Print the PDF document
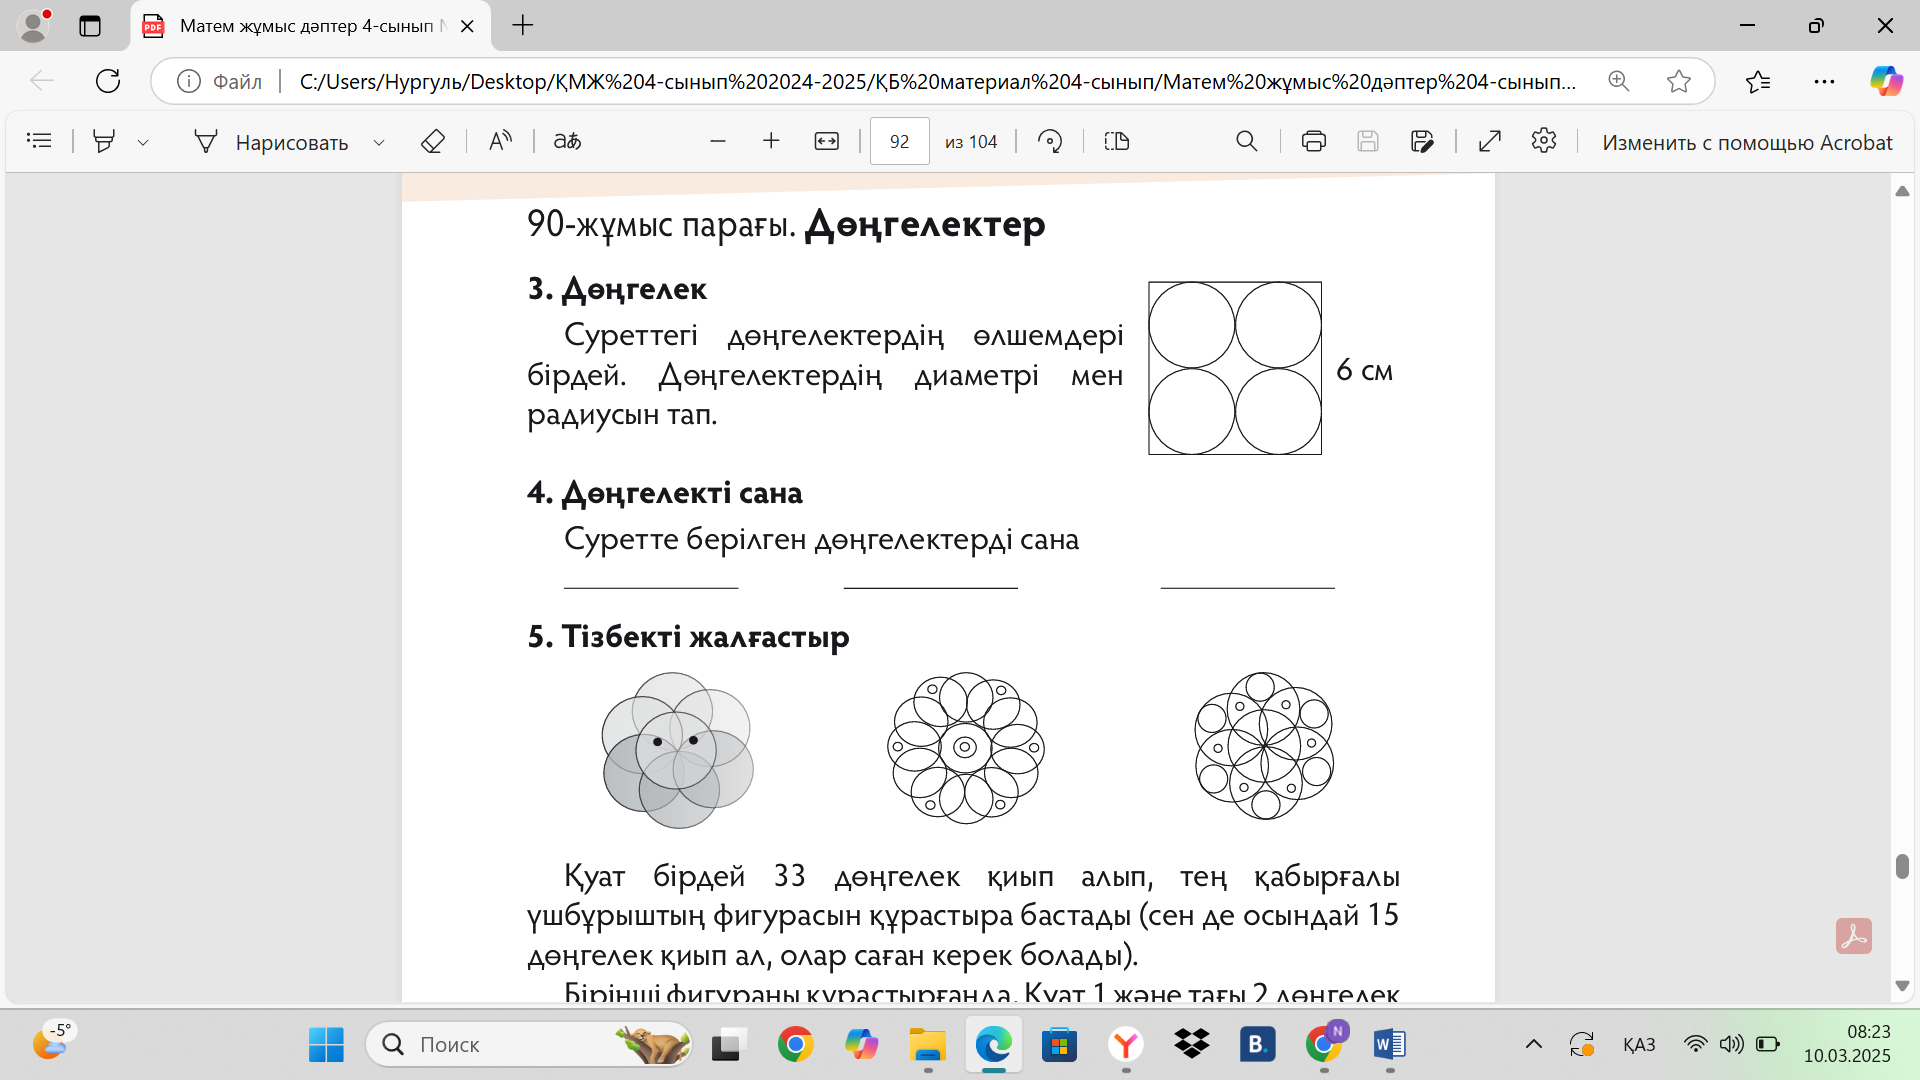 click(x=1313, y=141)
